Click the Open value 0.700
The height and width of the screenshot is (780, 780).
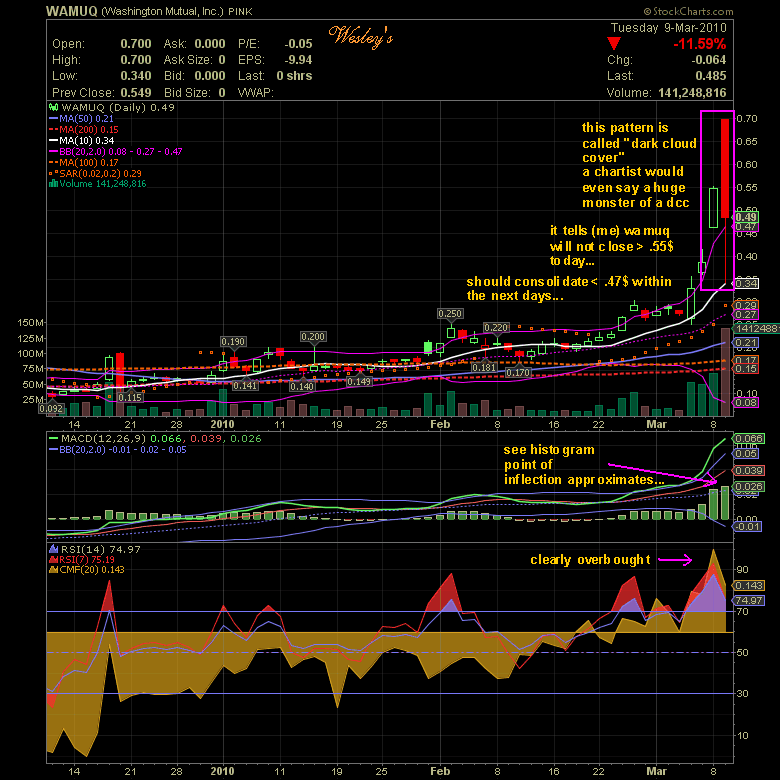[136, 44]
